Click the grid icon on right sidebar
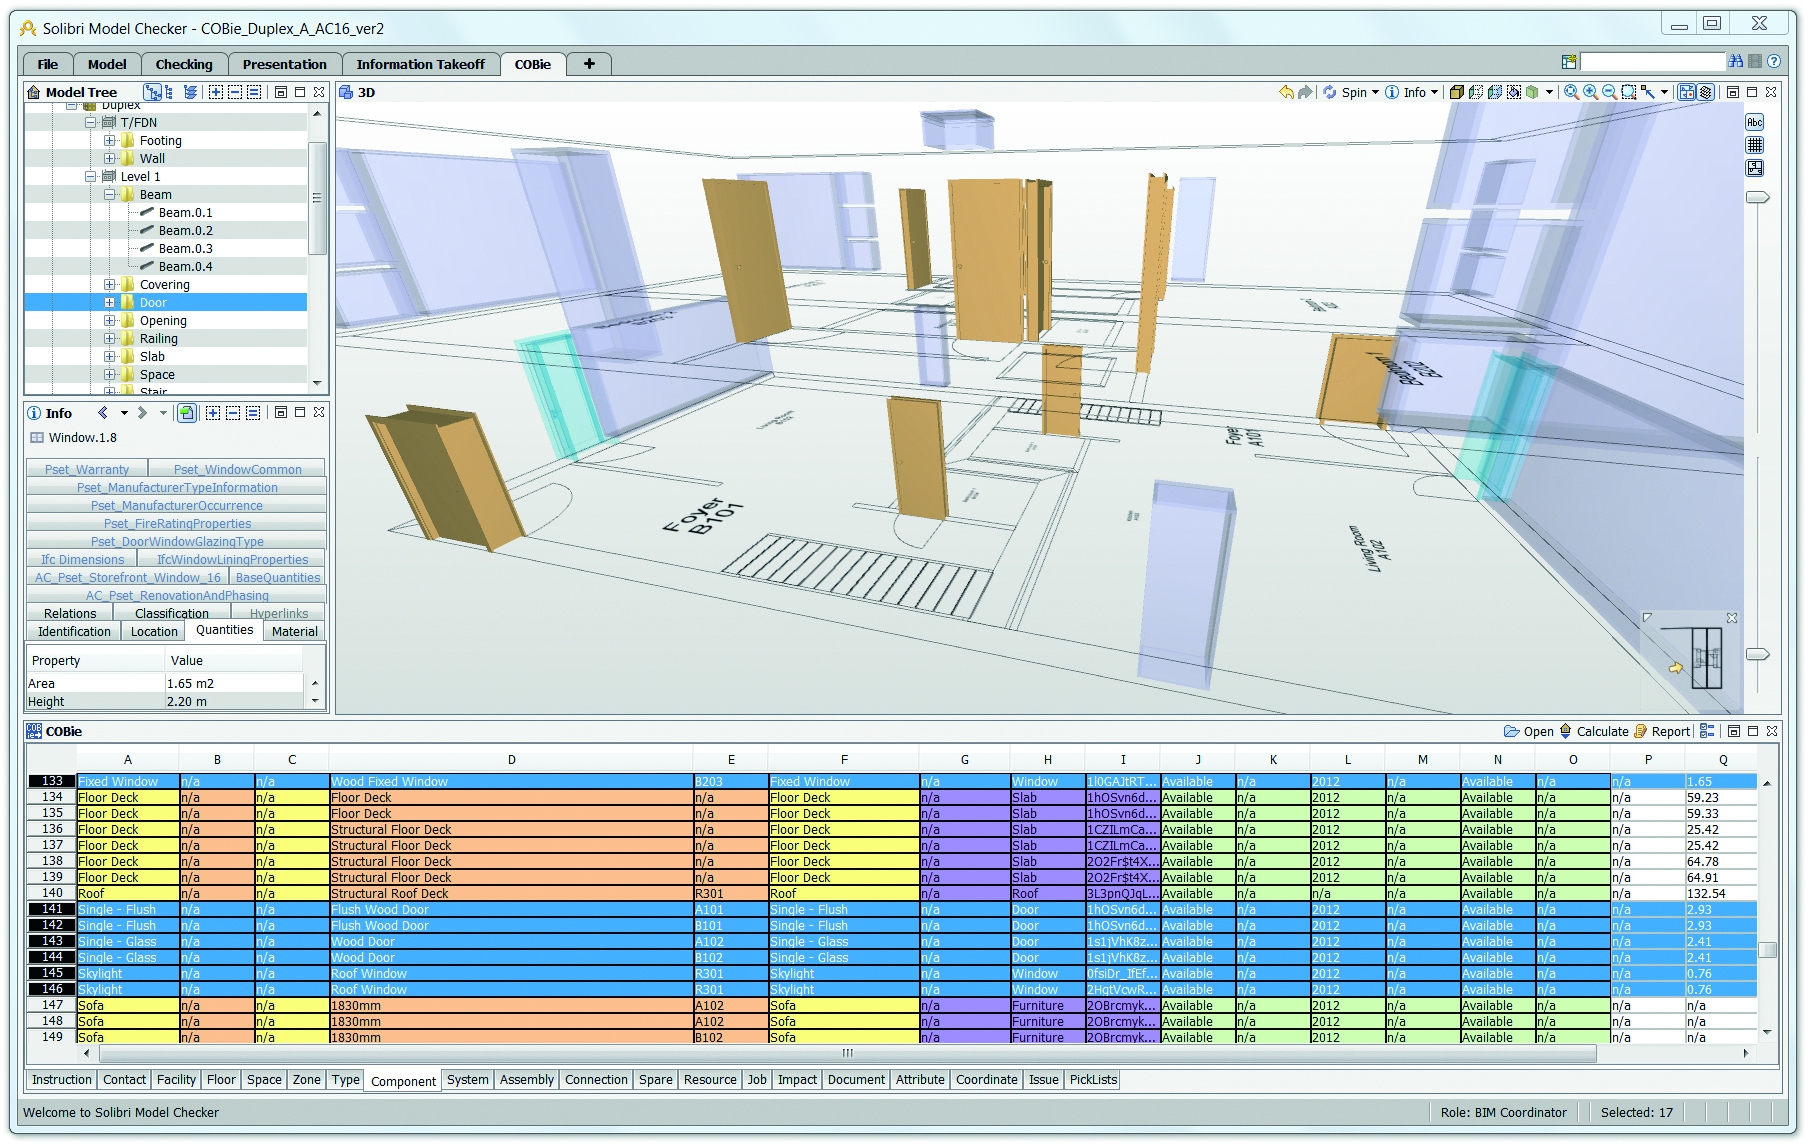The height and width of the screenshot is (1145, 1809). point(1755,145)
